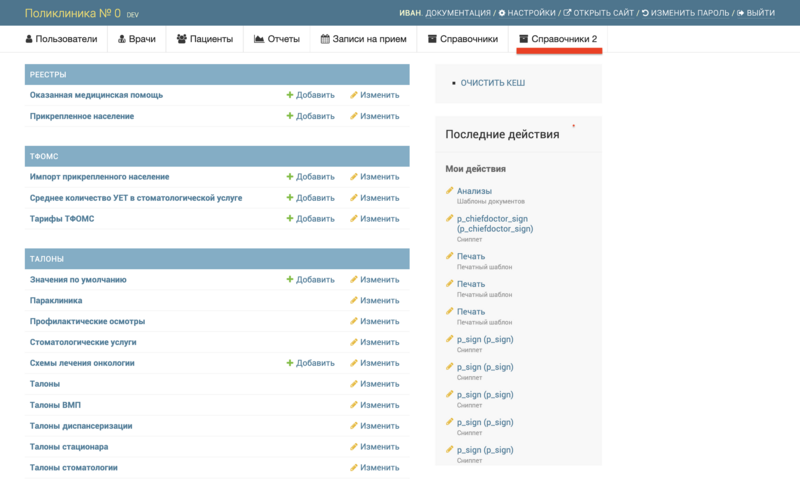Edit Талоны ВМП entries
This screenshot has height=480, width=800.
pyautogui.click(x=374, y=405)
